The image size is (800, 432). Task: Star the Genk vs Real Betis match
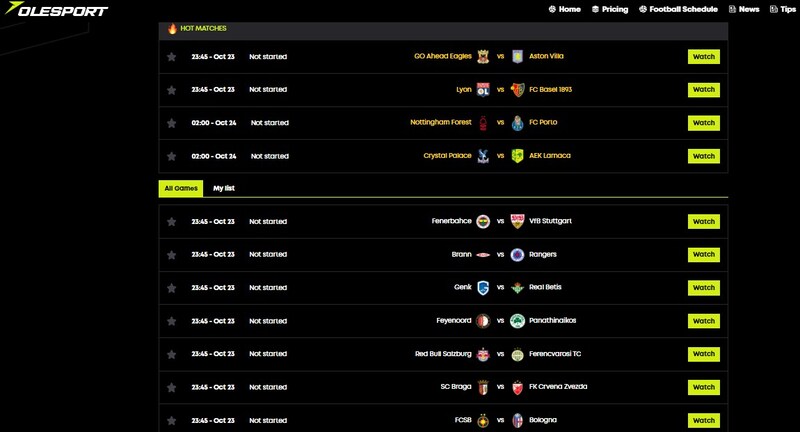pyautogui.click(x=171, y=288)
